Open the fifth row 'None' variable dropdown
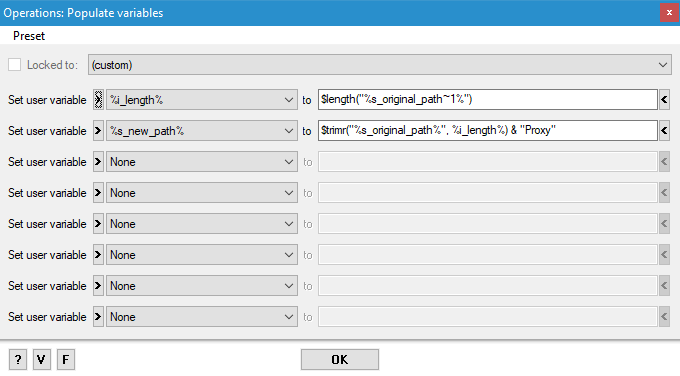 pos(202,224)
